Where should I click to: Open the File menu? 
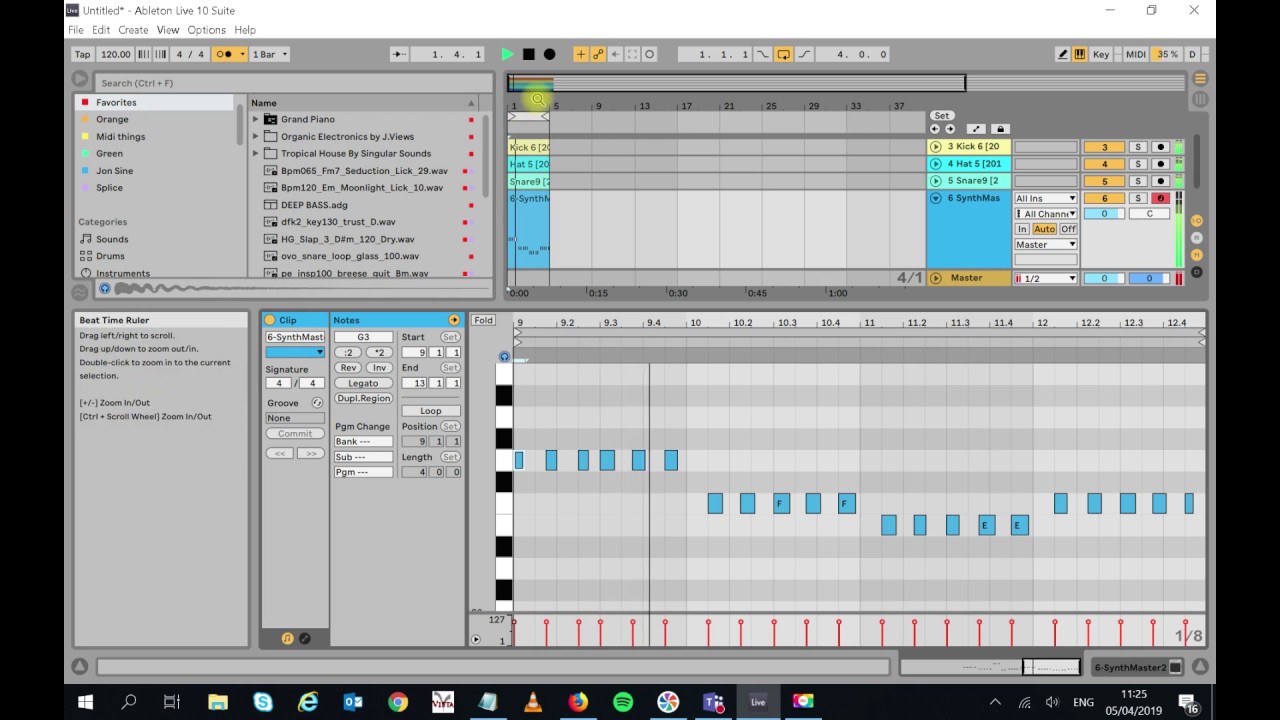point(75,30)
